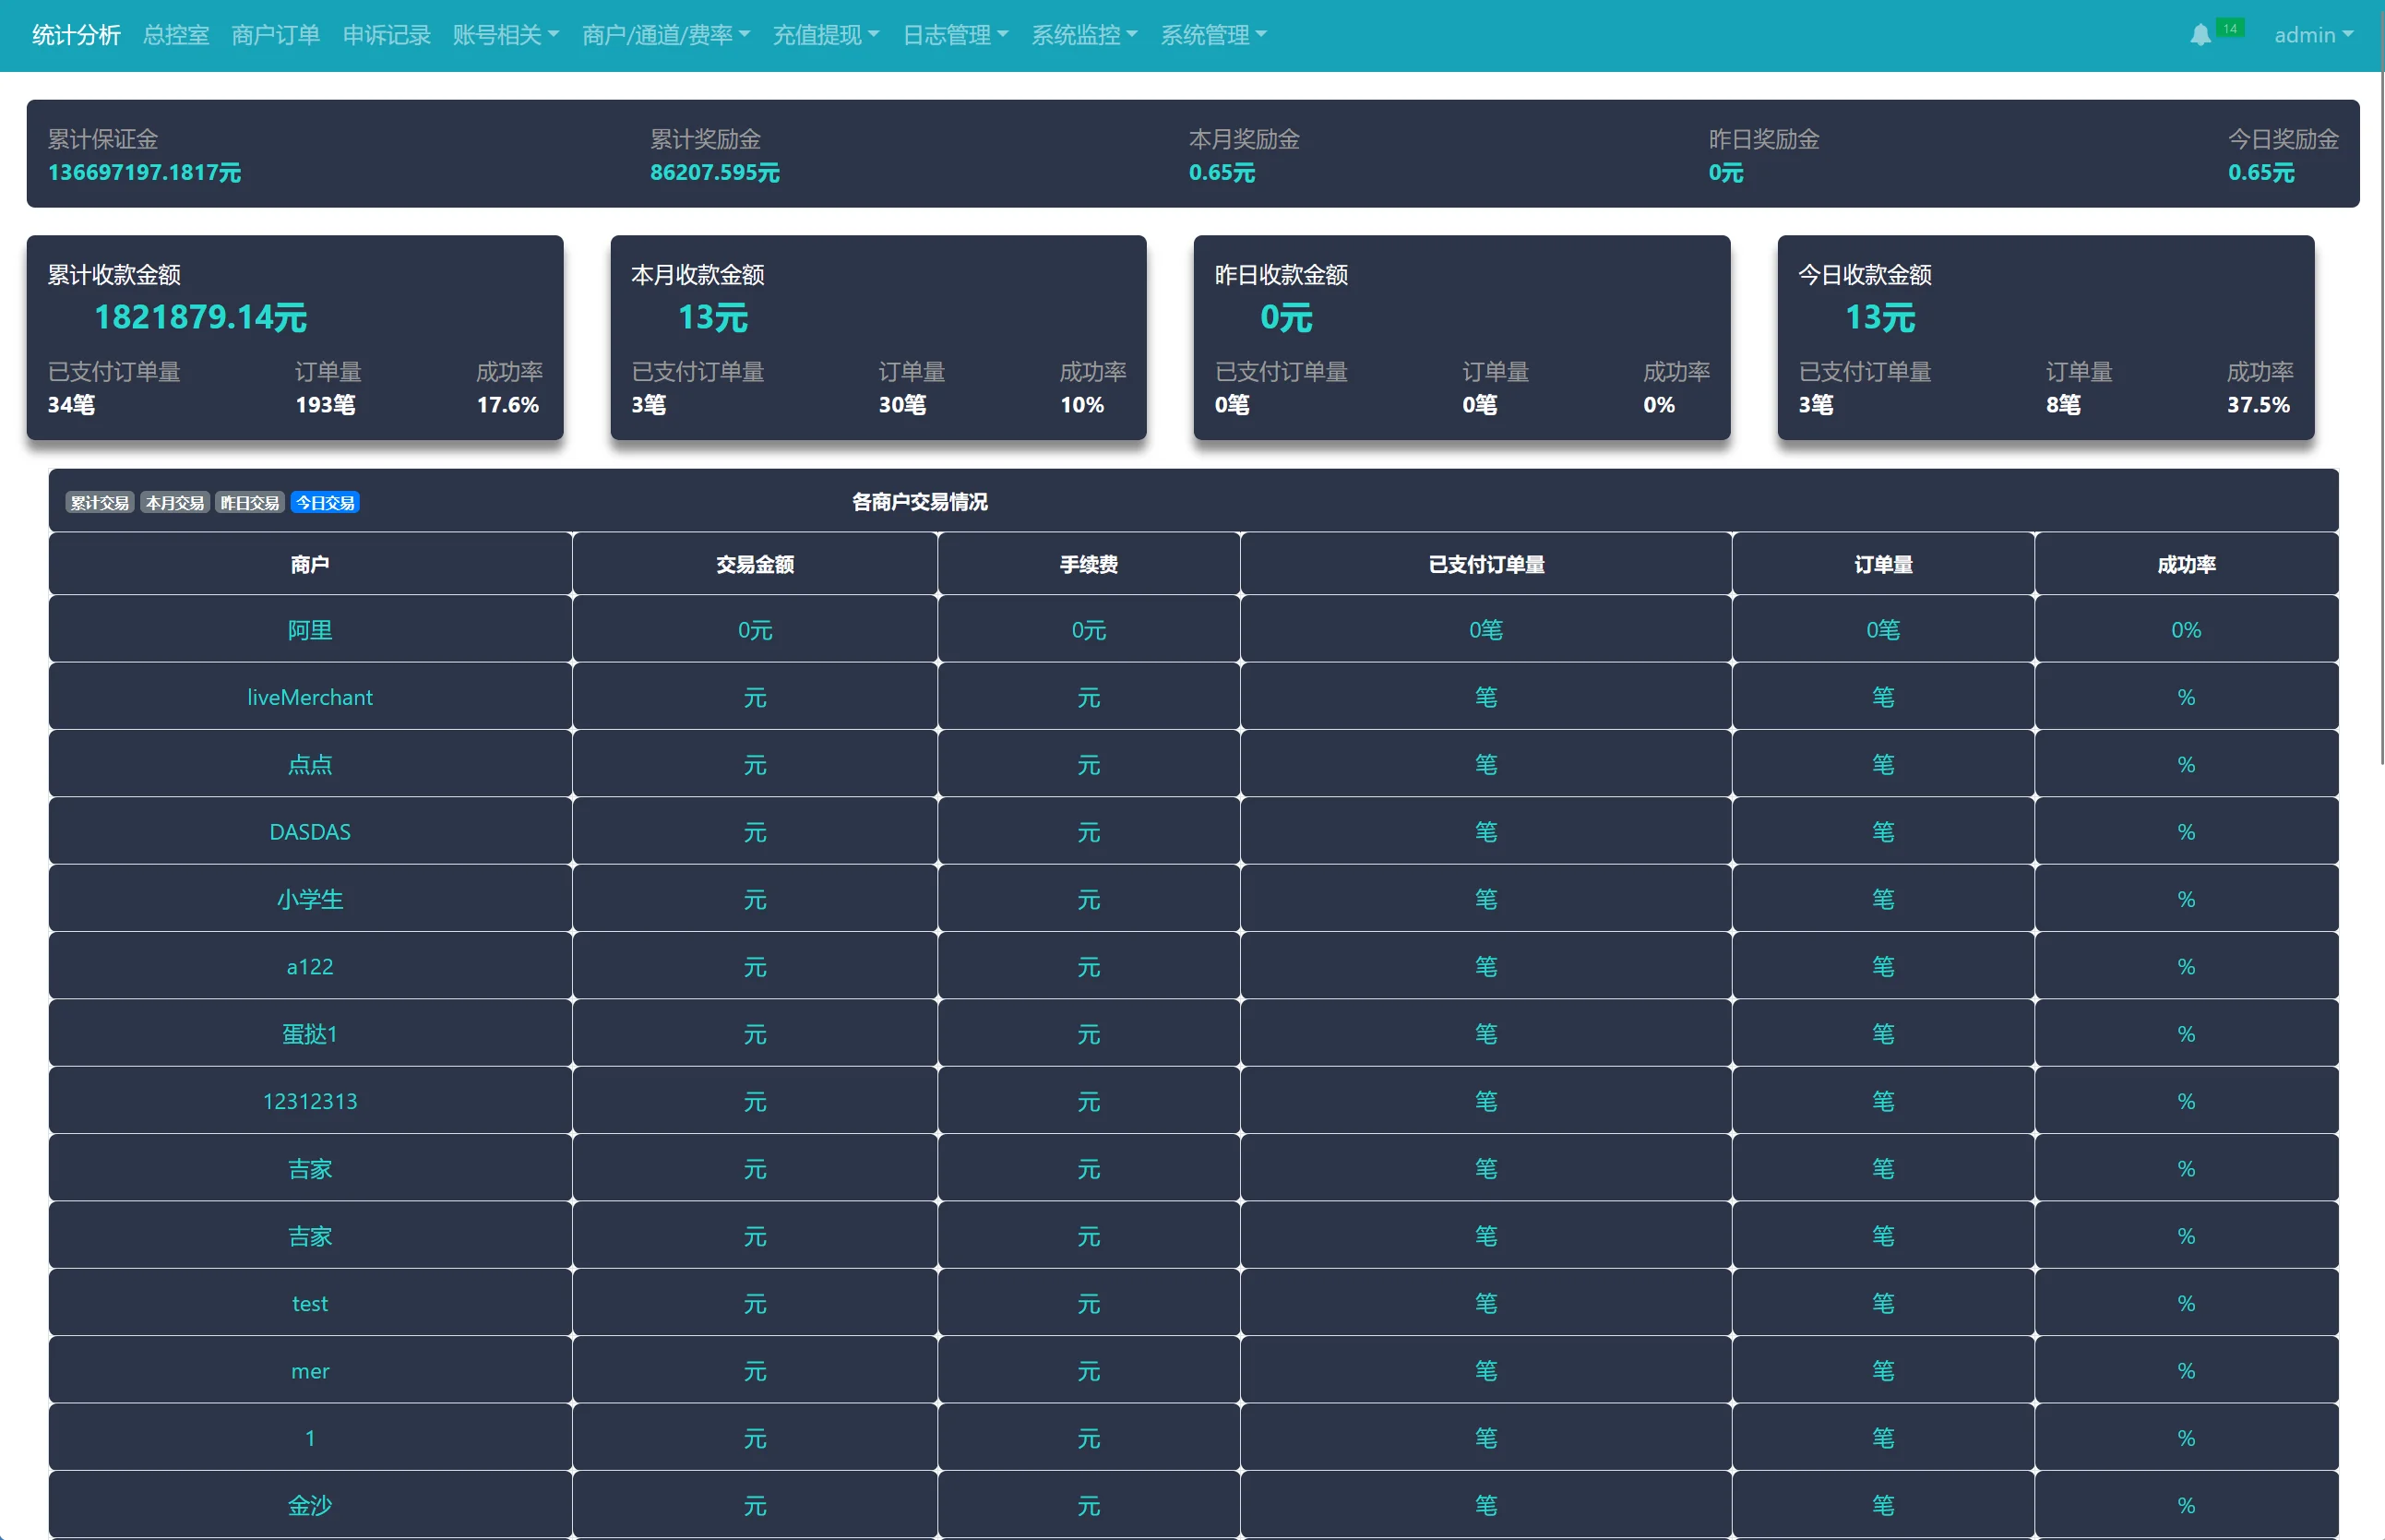Viewport: 2385px width, 1540px height.
Task: Switch to the 累计交易 filter
Action: point(99,503)
